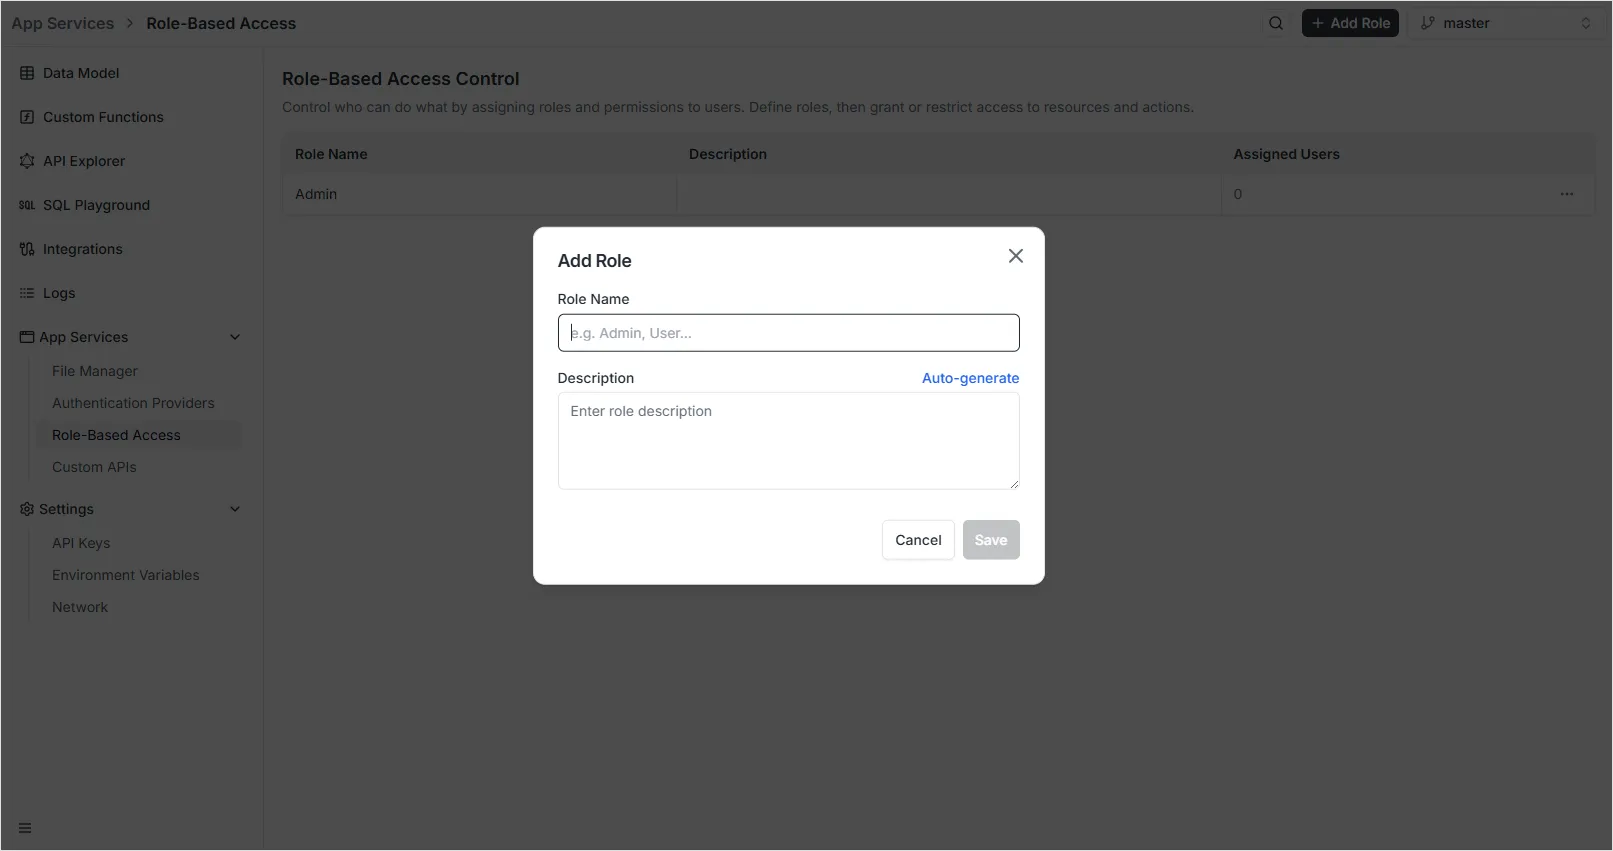The height and width of the screenshot is (851, 1613).
Task: Click the Integrations icon in sidebar
Action: [x=27, y=249]
